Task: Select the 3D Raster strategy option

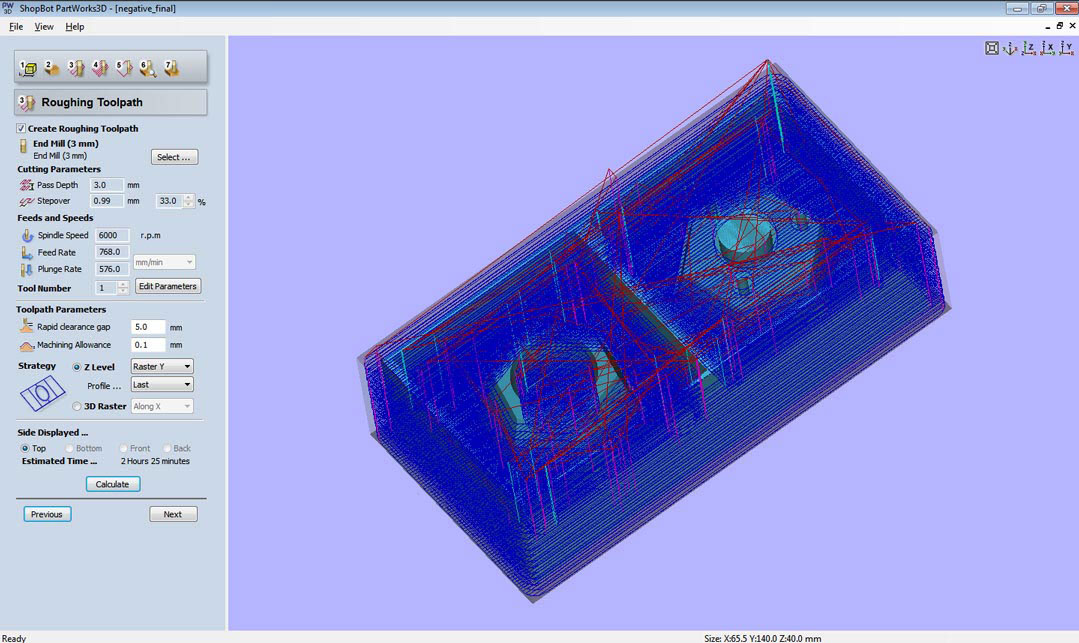Action: coord(76,406)
